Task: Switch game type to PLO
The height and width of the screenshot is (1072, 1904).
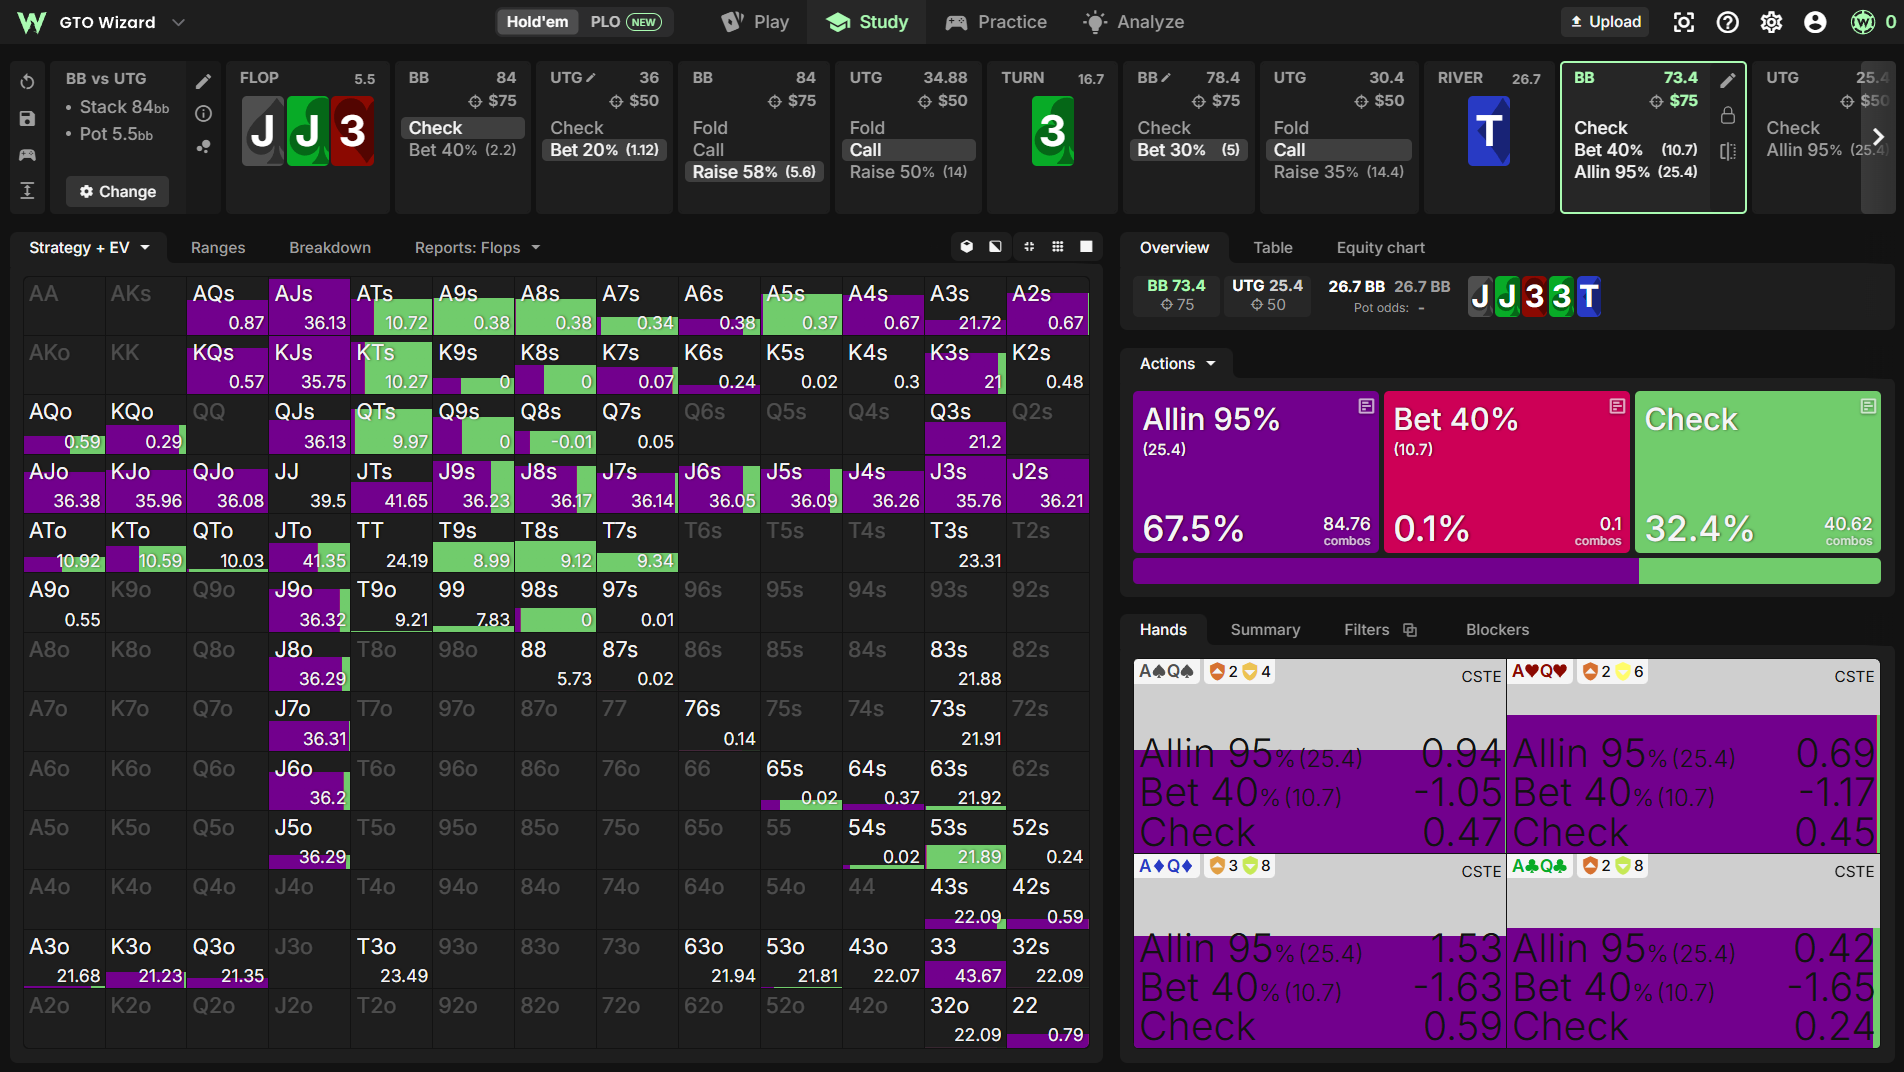Action: 627,22
